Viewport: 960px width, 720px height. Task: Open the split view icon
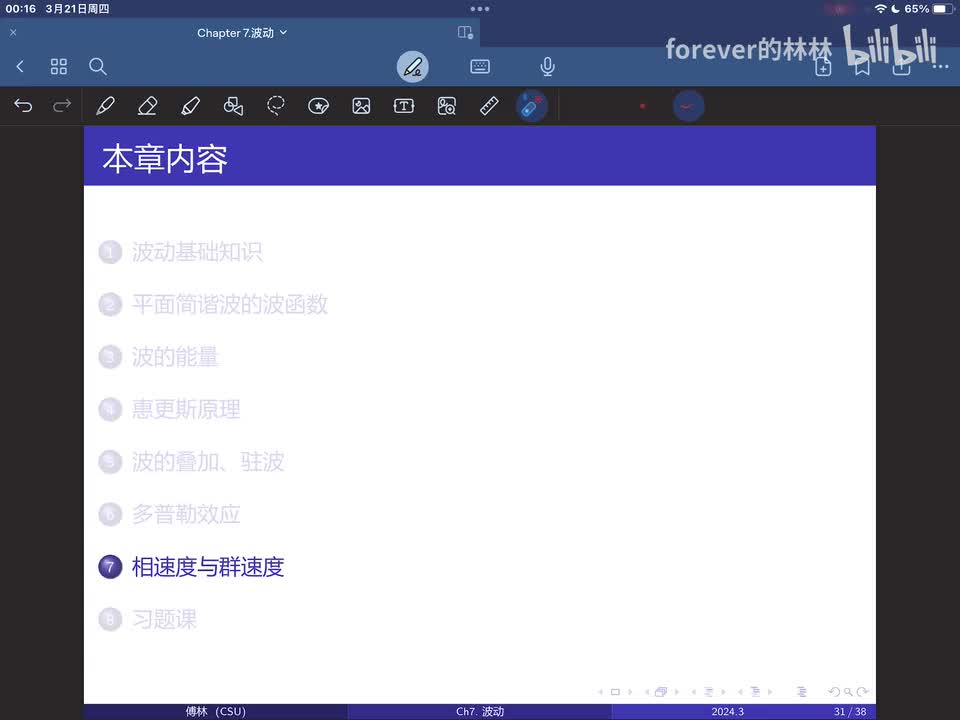pos(465,32)
